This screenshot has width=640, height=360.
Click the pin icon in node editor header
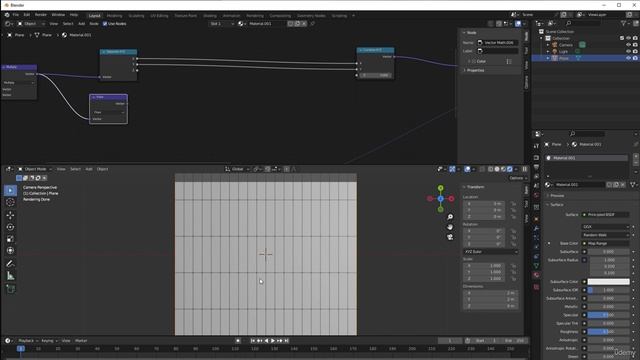tap(313, 24)
